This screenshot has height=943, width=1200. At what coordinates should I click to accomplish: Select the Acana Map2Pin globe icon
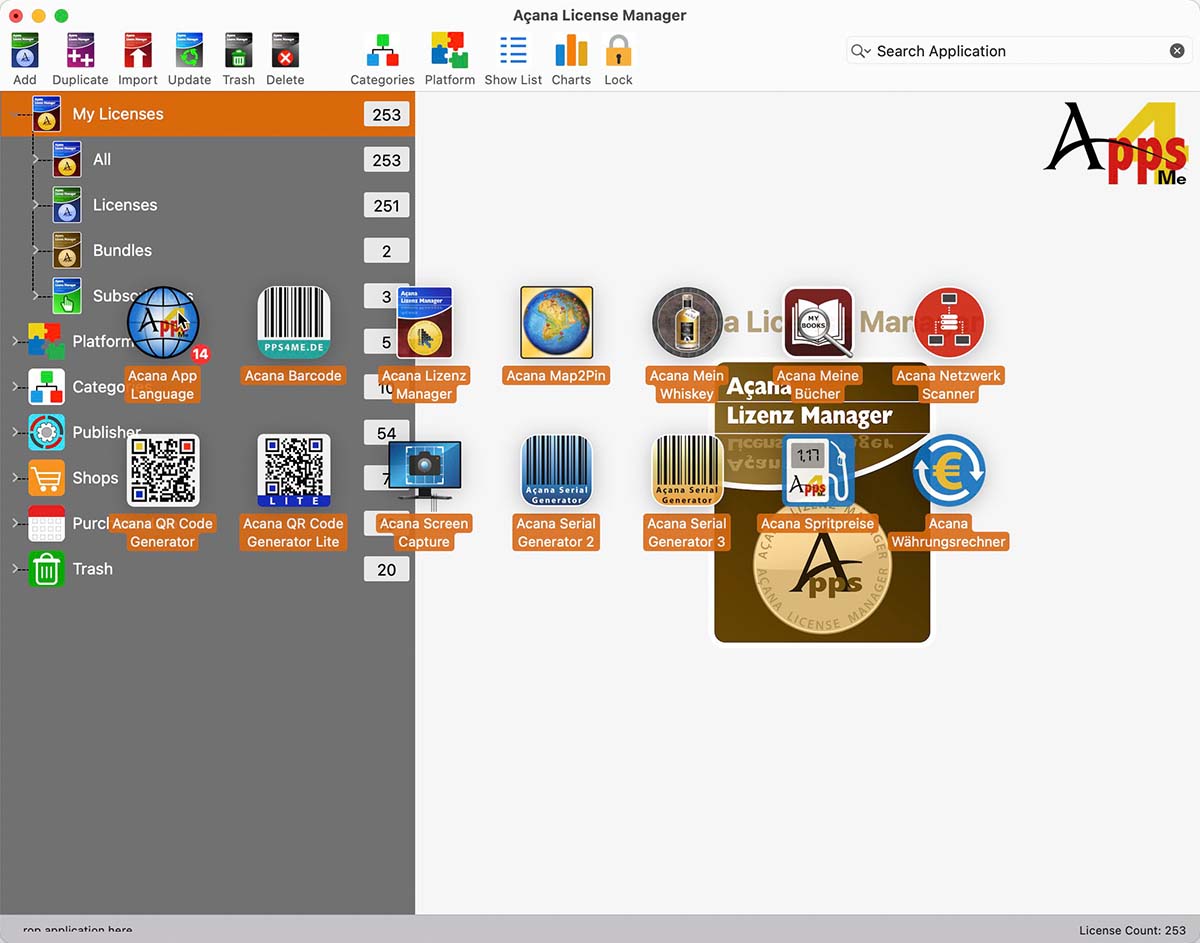click(557, 323)
